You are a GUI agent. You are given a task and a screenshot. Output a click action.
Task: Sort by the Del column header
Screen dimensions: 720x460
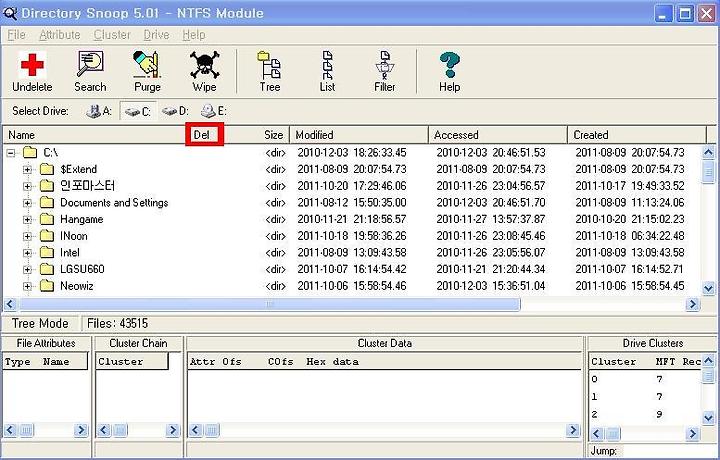coord(204,135)
